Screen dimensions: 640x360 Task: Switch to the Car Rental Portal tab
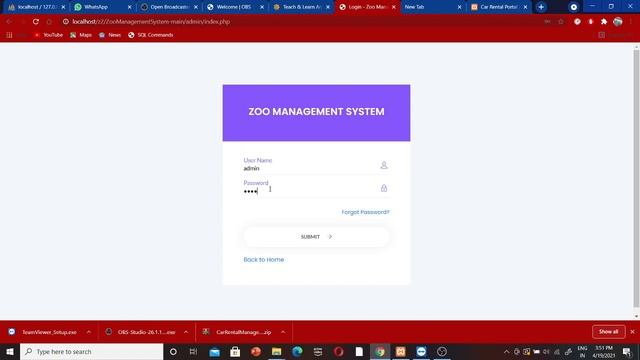pyautogui.click(x=499, y=7)
